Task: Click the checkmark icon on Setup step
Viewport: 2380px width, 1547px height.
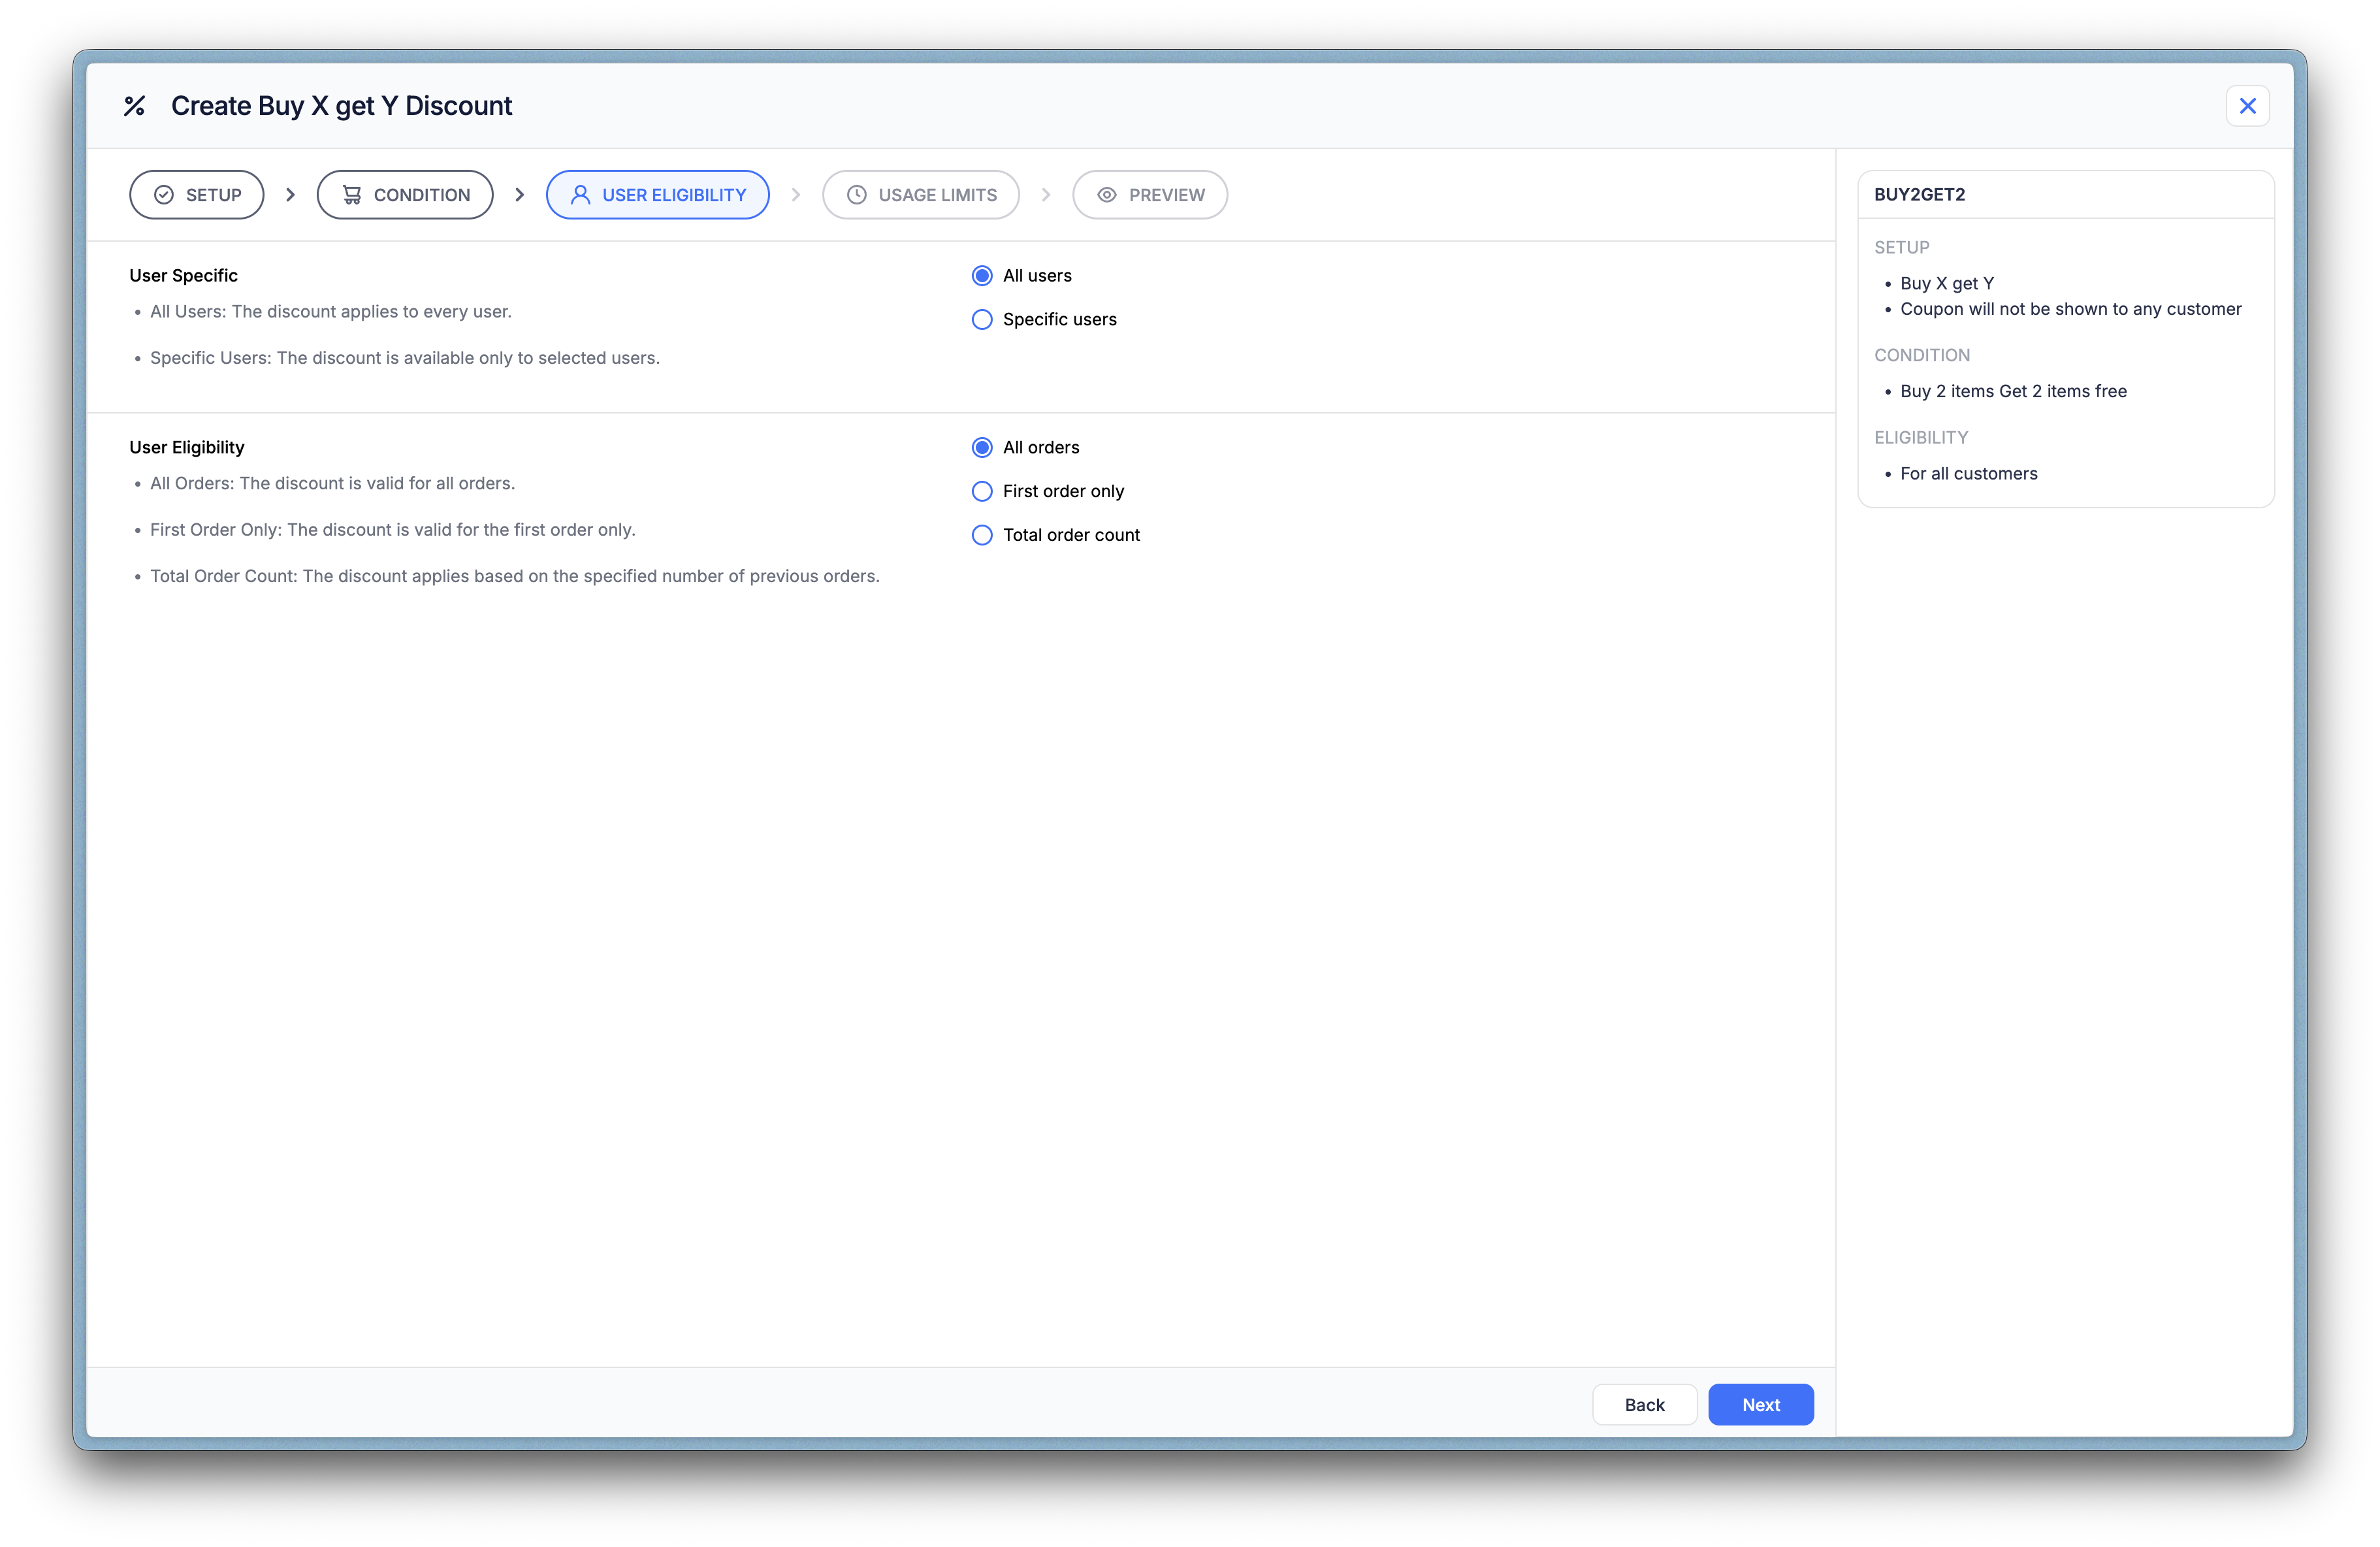Action: tap(164, 195)
